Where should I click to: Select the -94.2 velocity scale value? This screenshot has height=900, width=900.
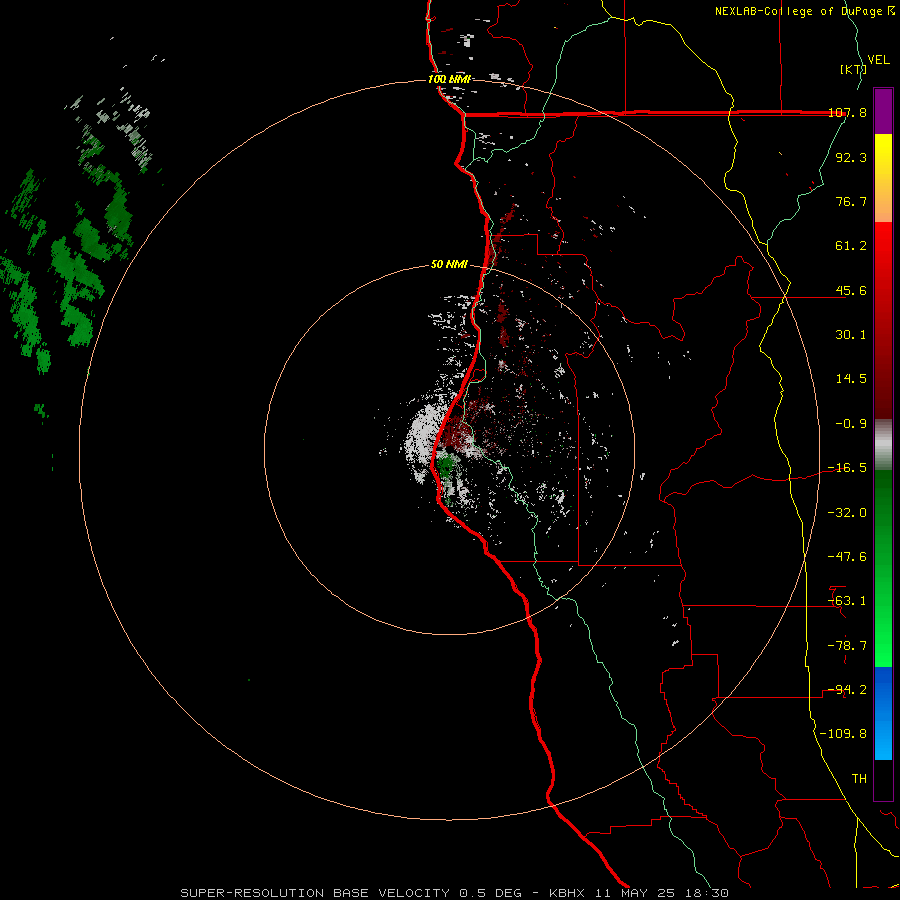tap(847, 690)
